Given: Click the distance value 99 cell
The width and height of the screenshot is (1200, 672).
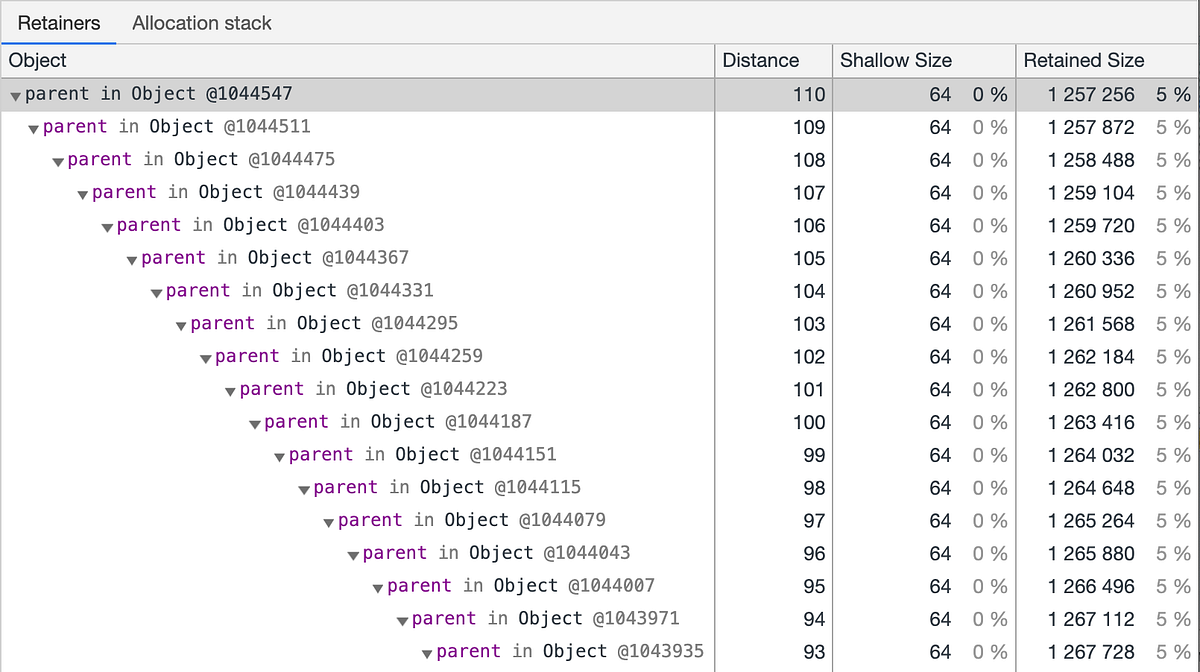Looking at the screenshot, I should 814,455.
